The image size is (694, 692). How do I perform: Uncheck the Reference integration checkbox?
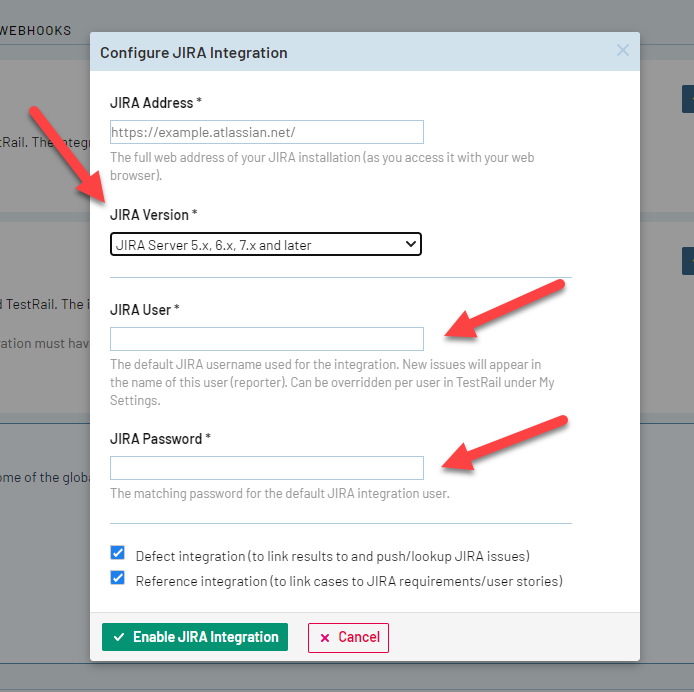118,578
